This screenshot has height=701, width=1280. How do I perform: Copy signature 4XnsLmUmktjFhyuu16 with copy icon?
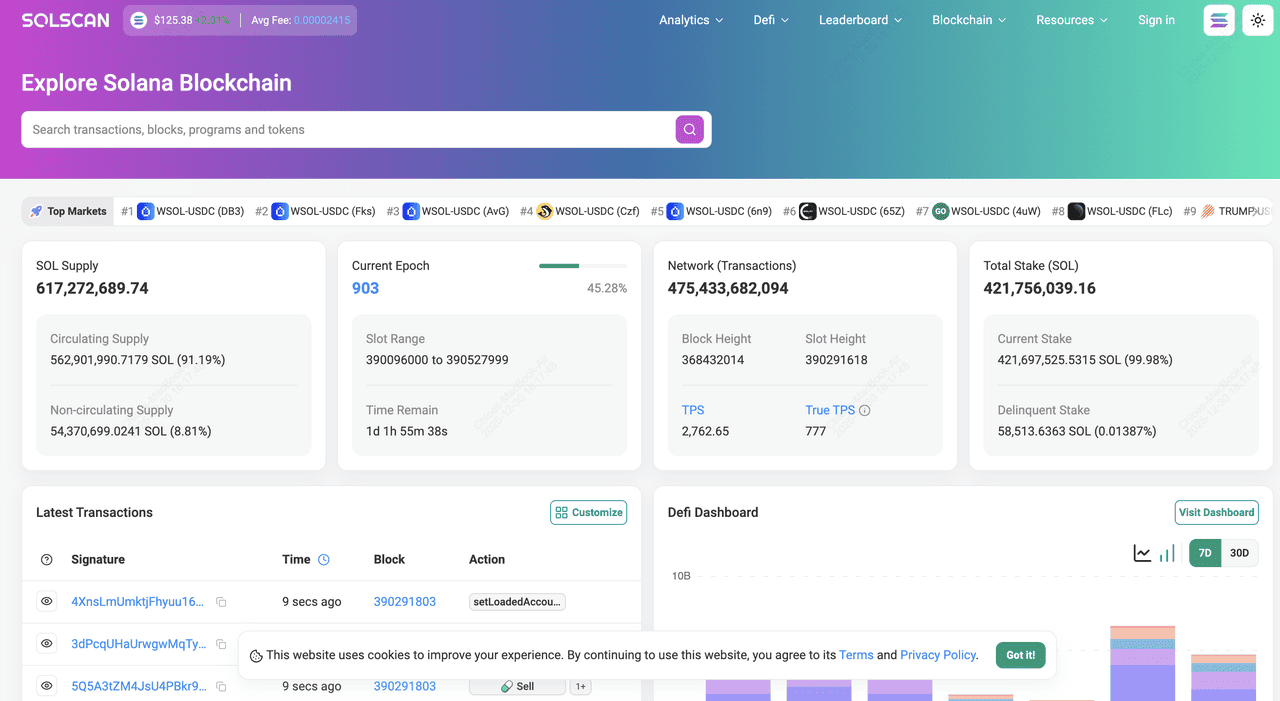[x=221, y=602]
